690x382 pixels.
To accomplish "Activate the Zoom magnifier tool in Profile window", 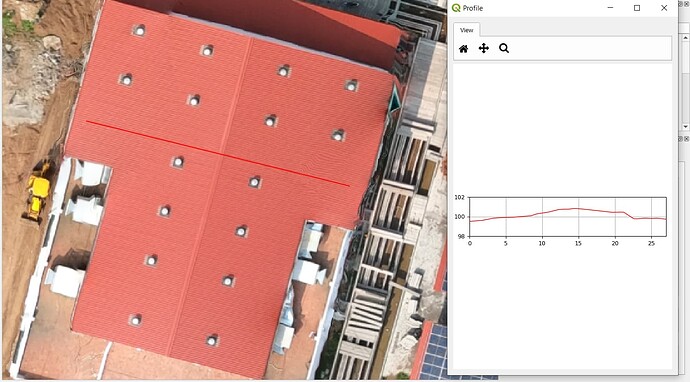I will pos(504,48).
